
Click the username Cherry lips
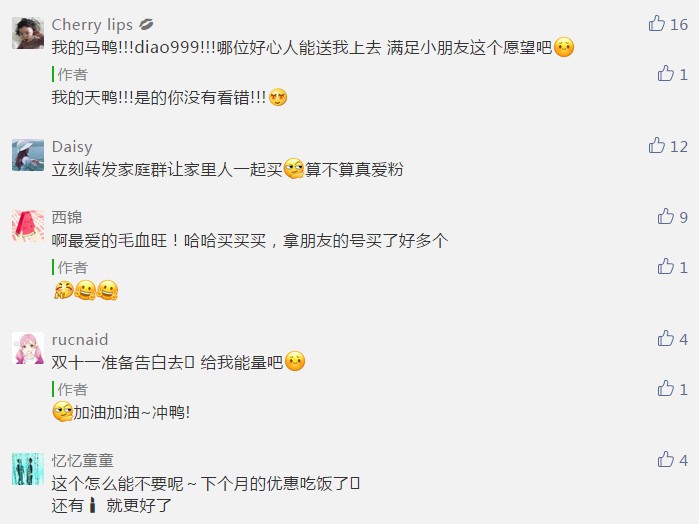click(x=92, y=25)
